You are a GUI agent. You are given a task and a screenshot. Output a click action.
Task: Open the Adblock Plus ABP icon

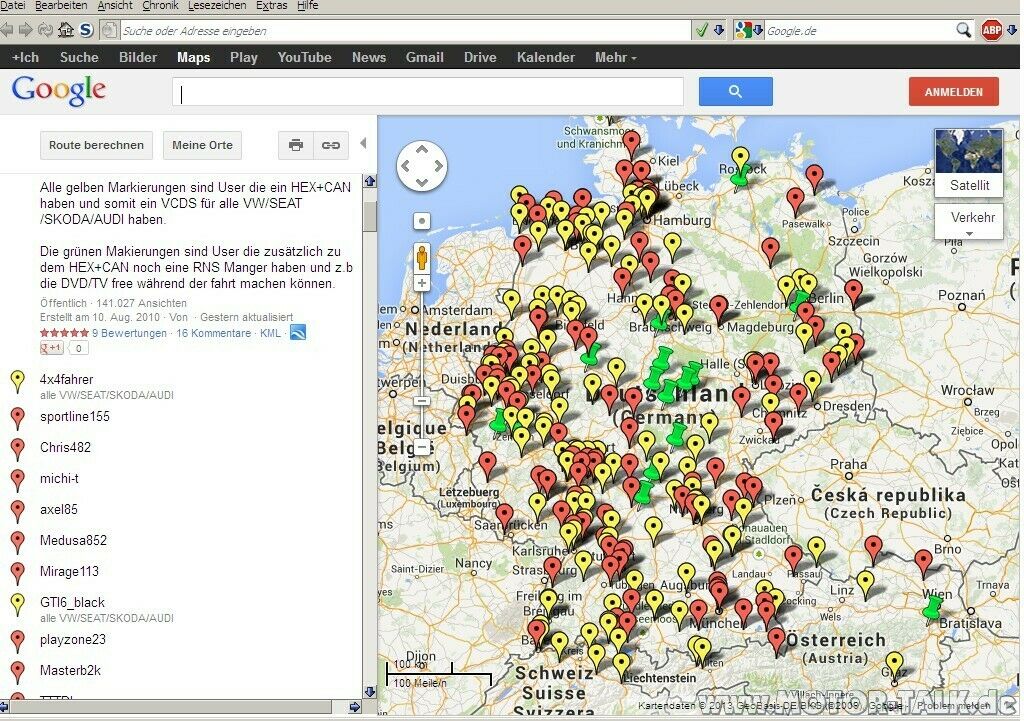[991, 30]
